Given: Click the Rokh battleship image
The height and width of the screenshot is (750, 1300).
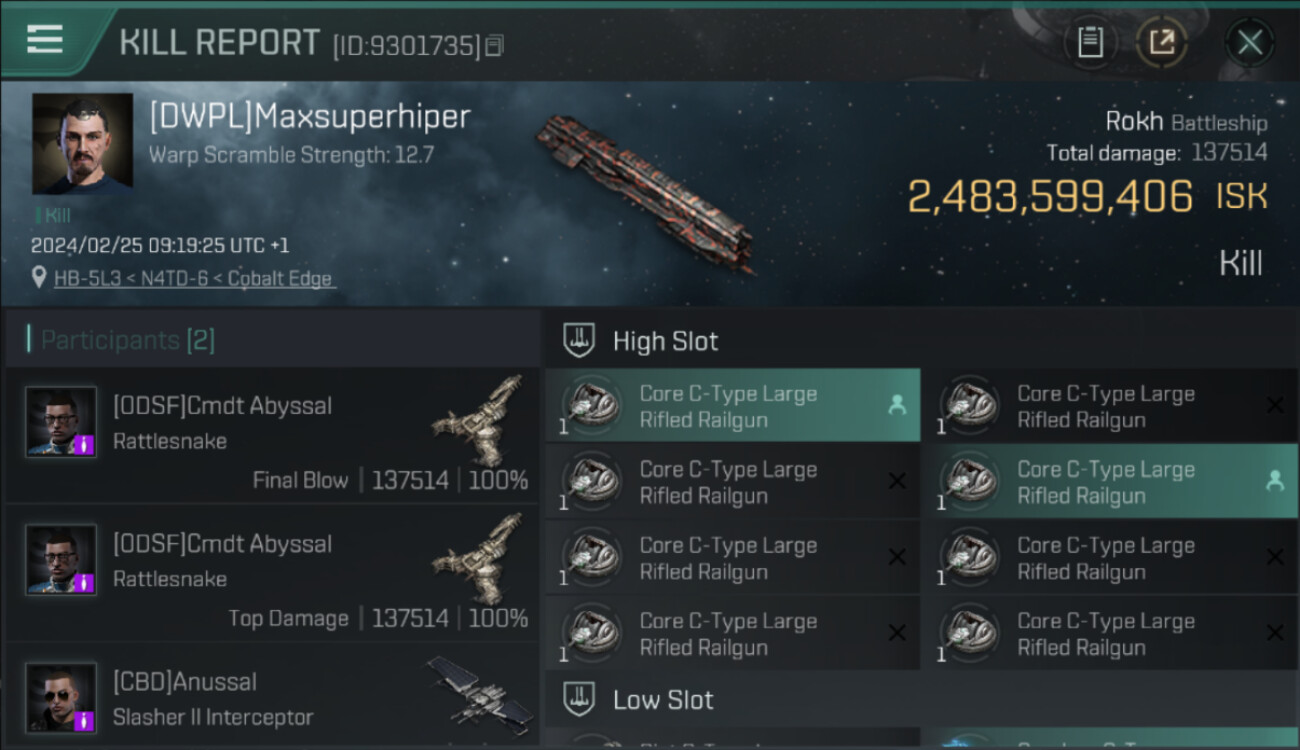Looking at the screenshot, I should pyautogui.click(x=644, y=190).
